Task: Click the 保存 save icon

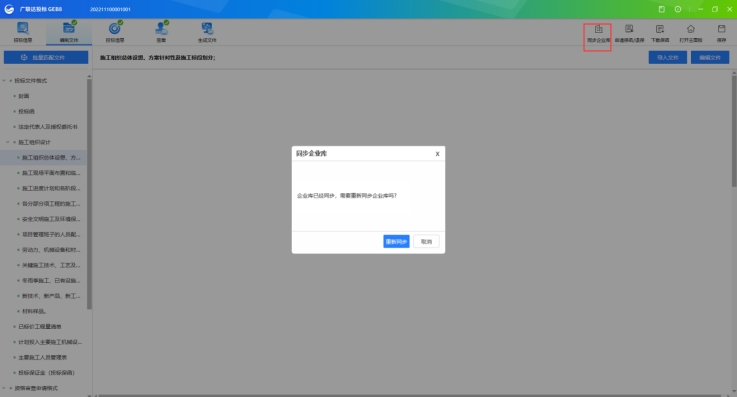Action: pos(721,34)
